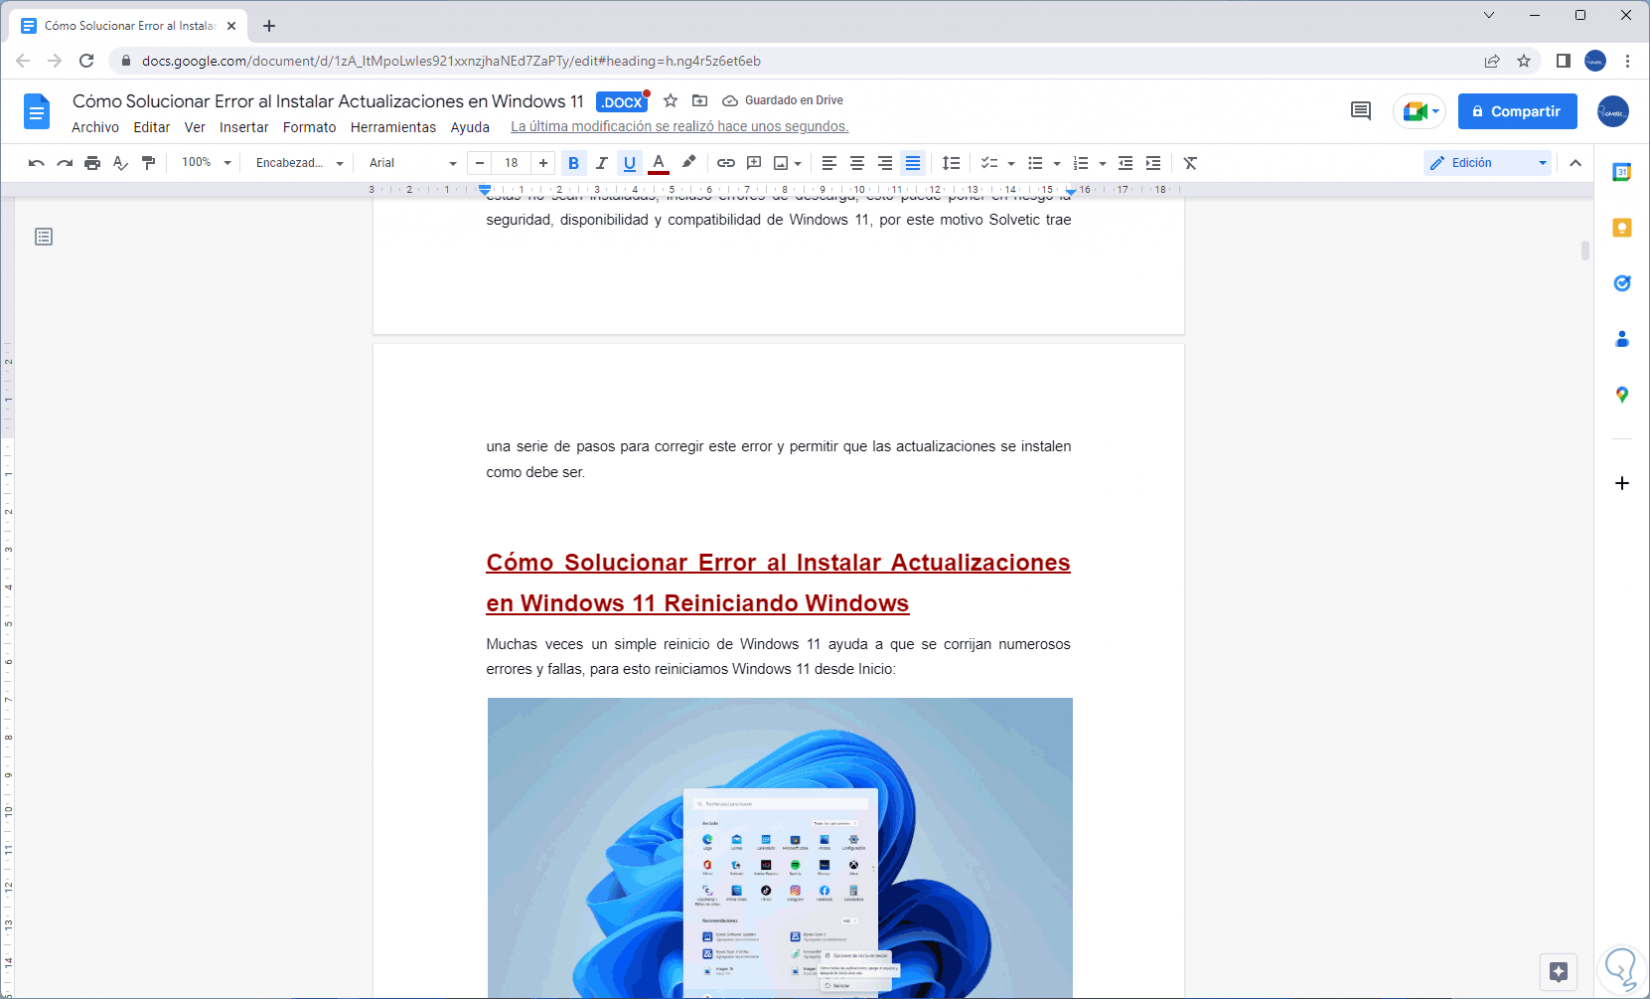Open the Explore button at bottom right
This screenshot has width=1650, height=999.
pyautogui.click(x=1558, y=971)
